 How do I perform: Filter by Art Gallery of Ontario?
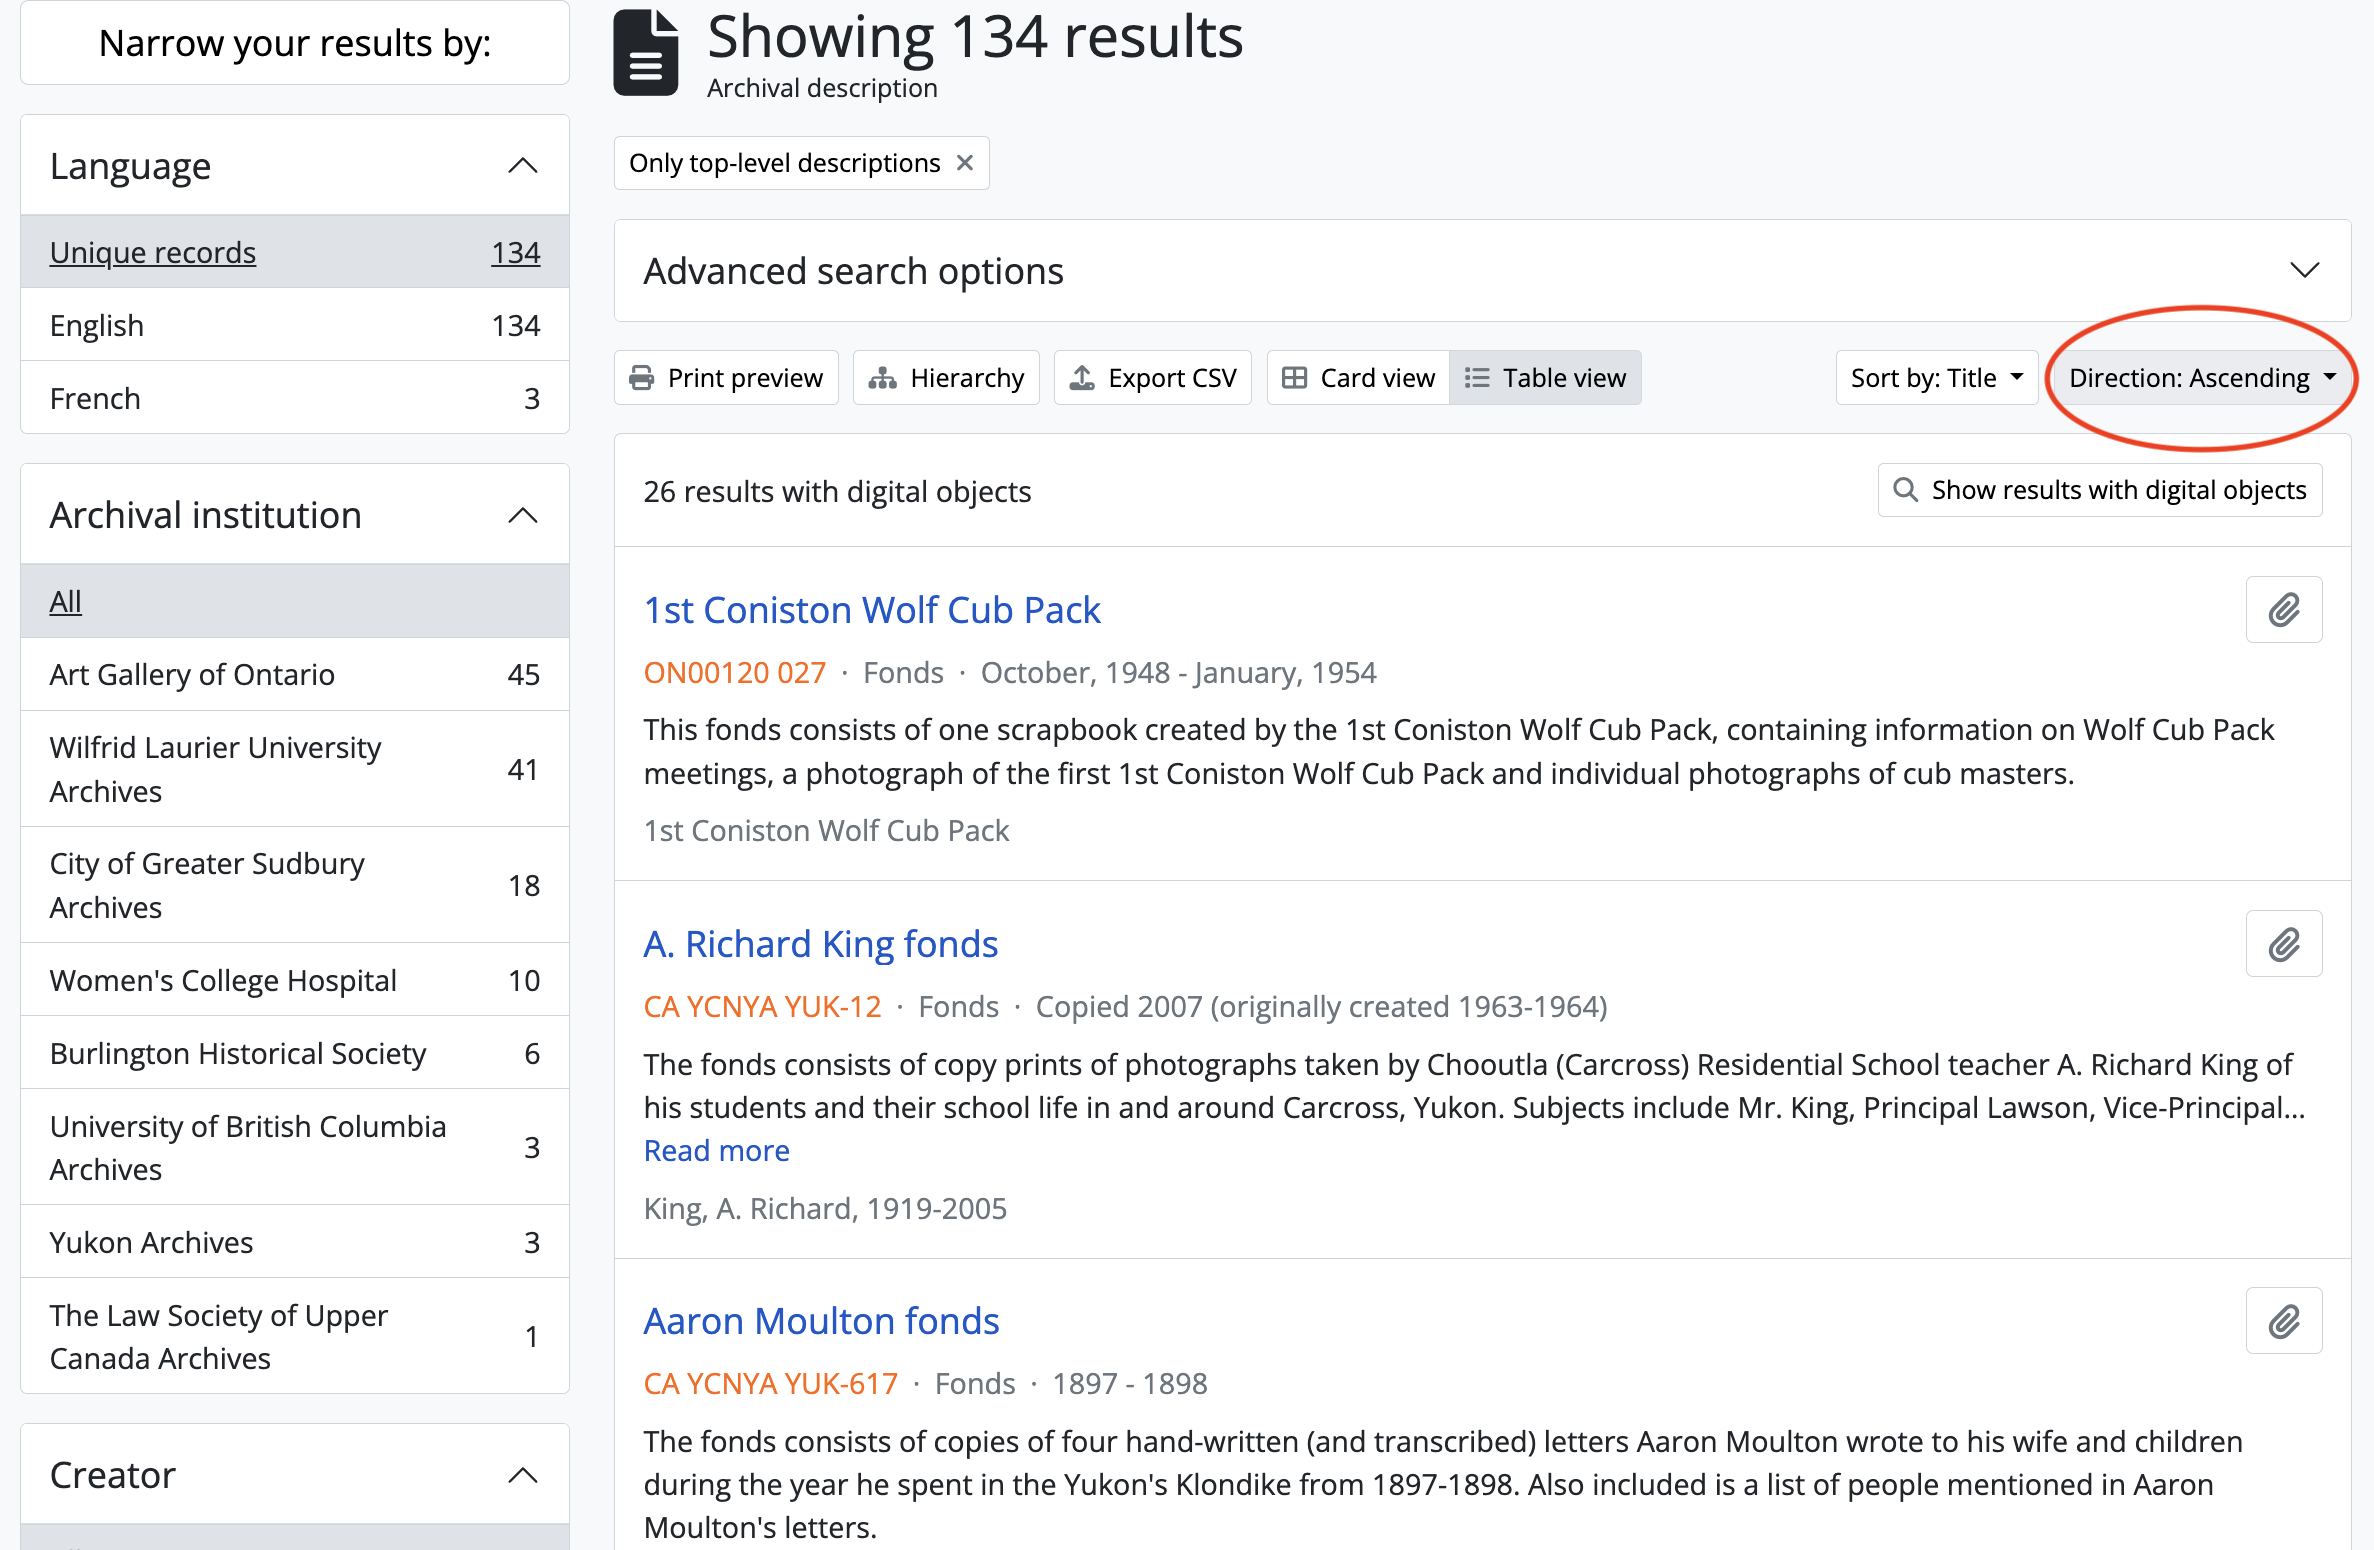(192, 675)
